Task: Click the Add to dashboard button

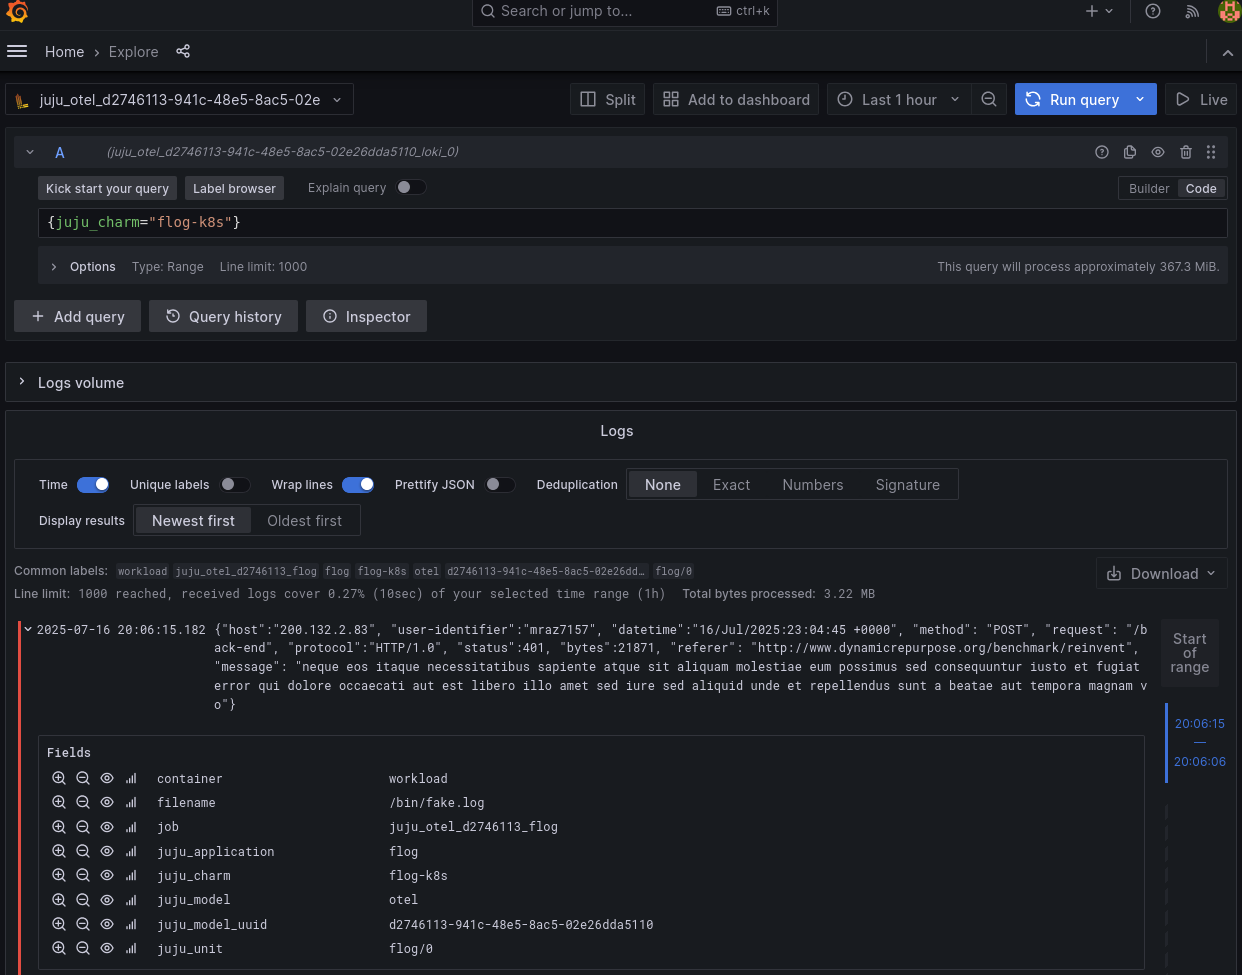Action: (x=736, y=99)
